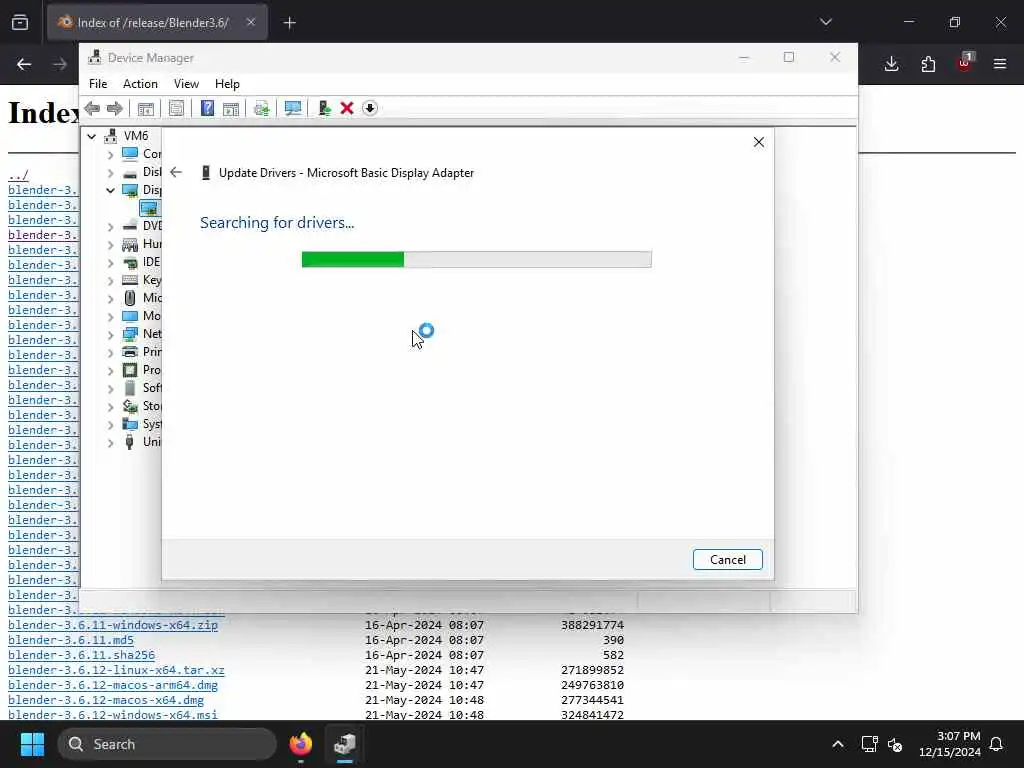Show hidden tray icons chevron
This screenshot has width=1024, height=768.
click(x=838, y=744)
